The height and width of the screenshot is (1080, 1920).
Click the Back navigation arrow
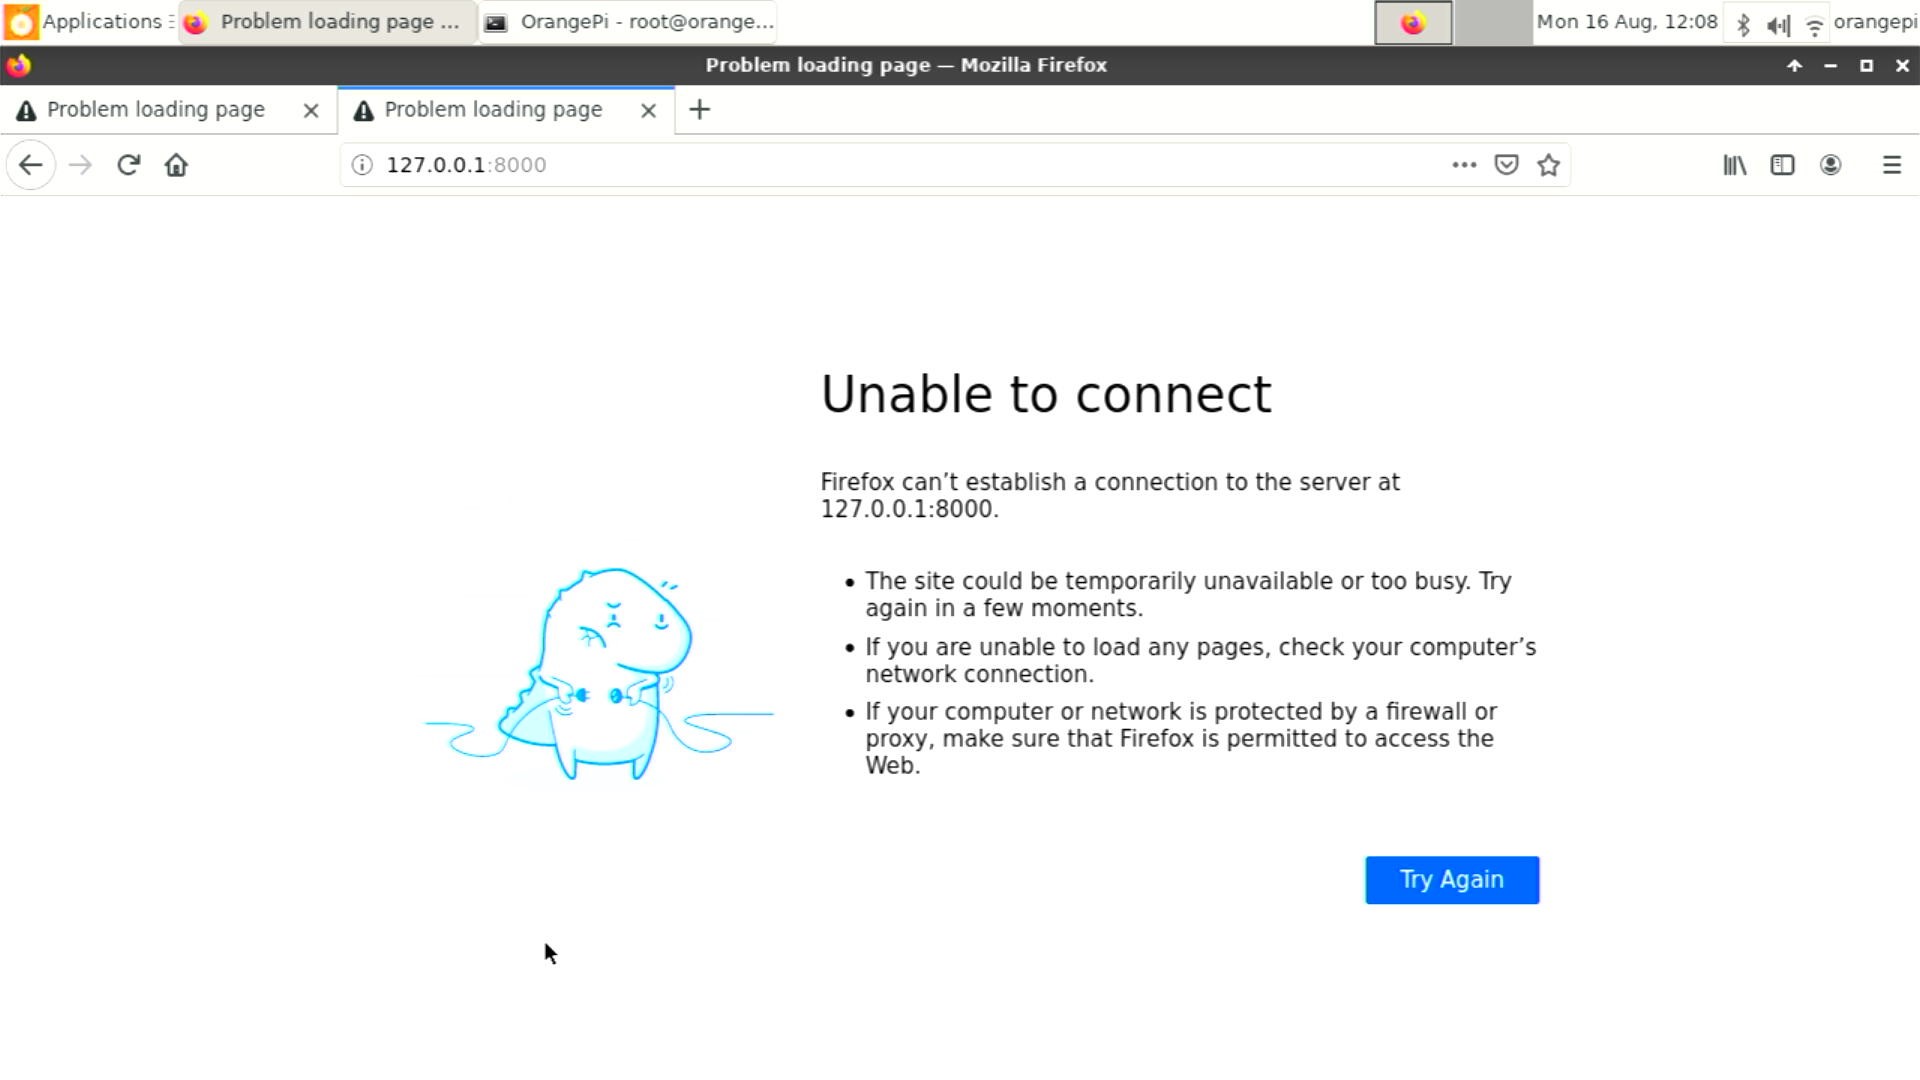click(30, 165)
